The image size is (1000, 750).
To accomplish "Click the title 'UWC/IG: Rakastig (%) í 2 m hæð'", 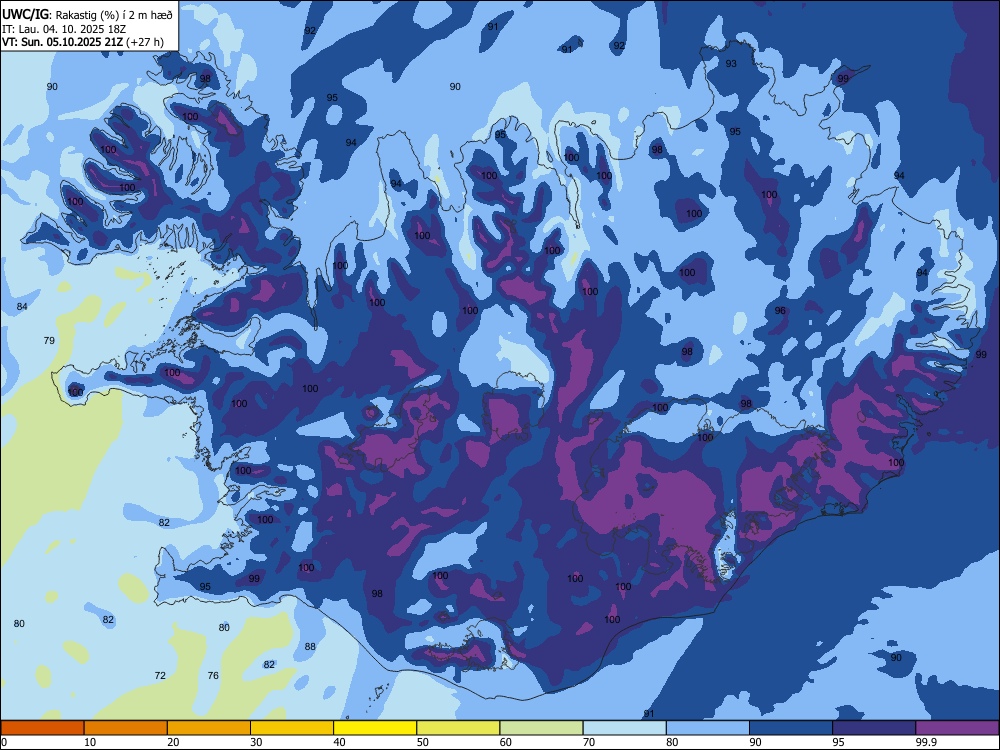I will point(87,14).
